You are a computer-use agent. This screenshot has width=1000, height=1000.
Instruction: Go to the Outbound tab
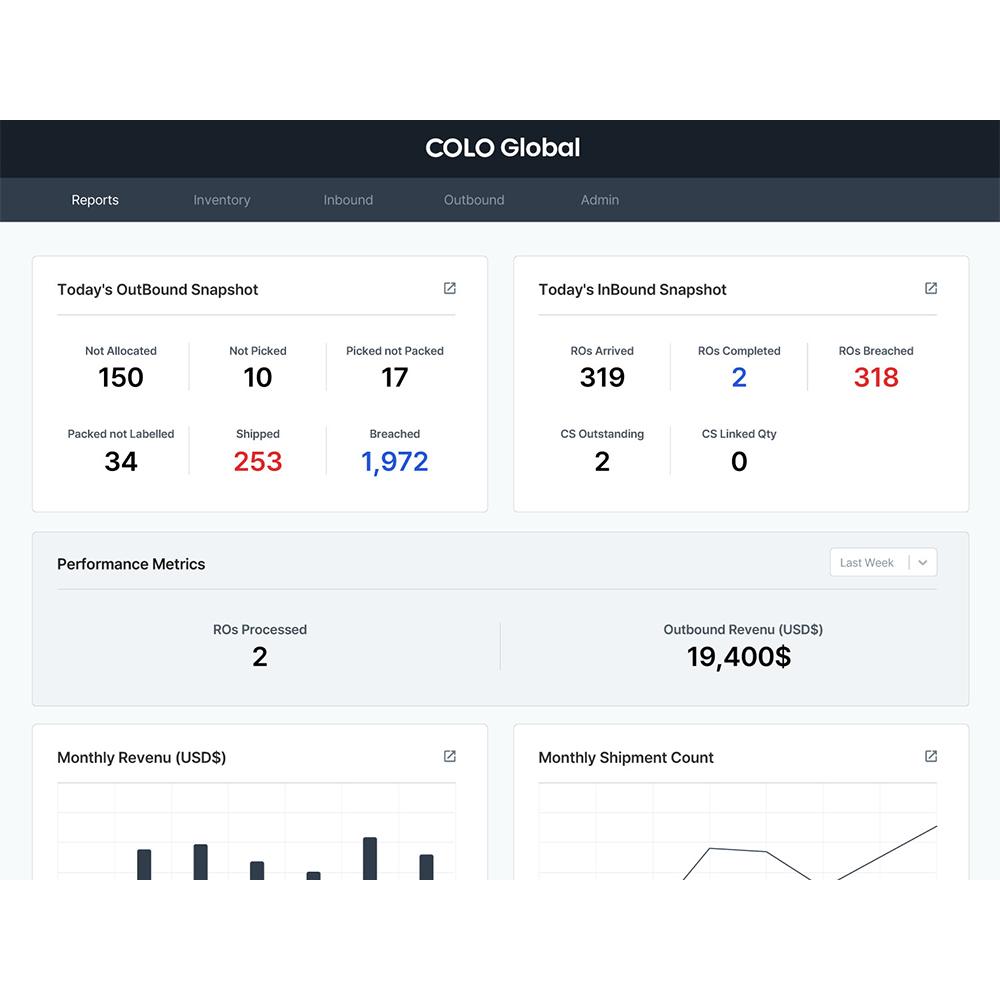click(x=474, y=199)
